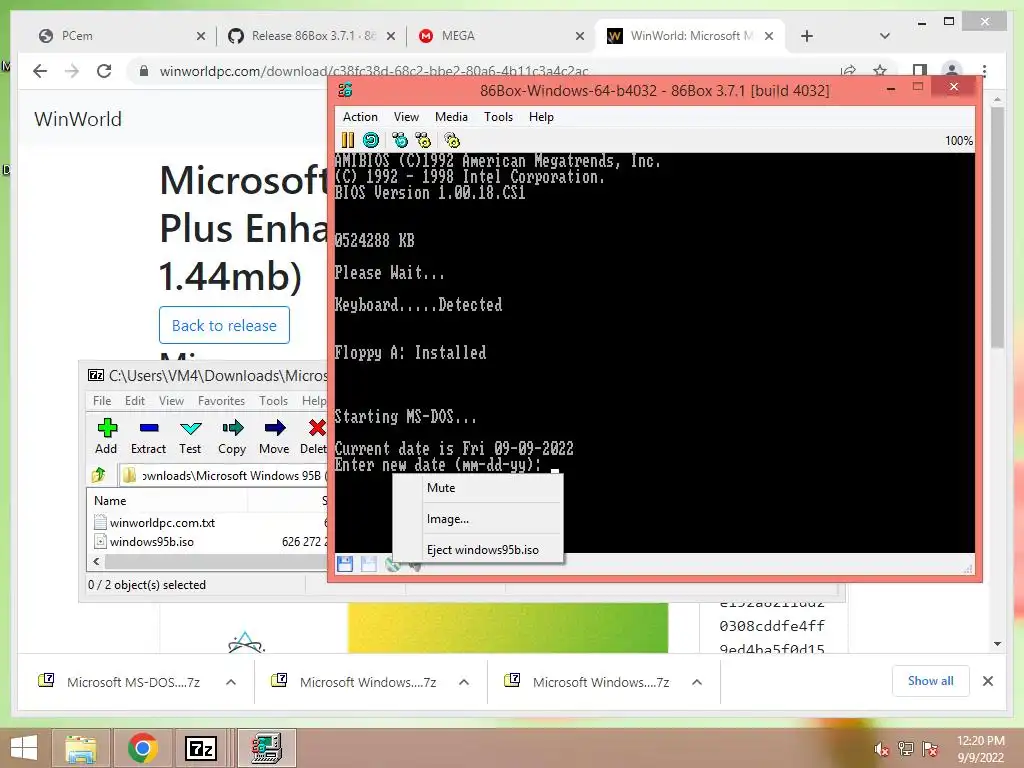Go up one folder in 7-Zip

click(x=99, y=475)
